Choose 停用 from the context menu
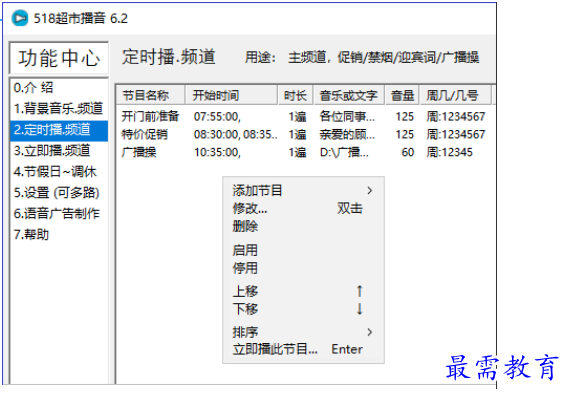 tap(303, 268)
